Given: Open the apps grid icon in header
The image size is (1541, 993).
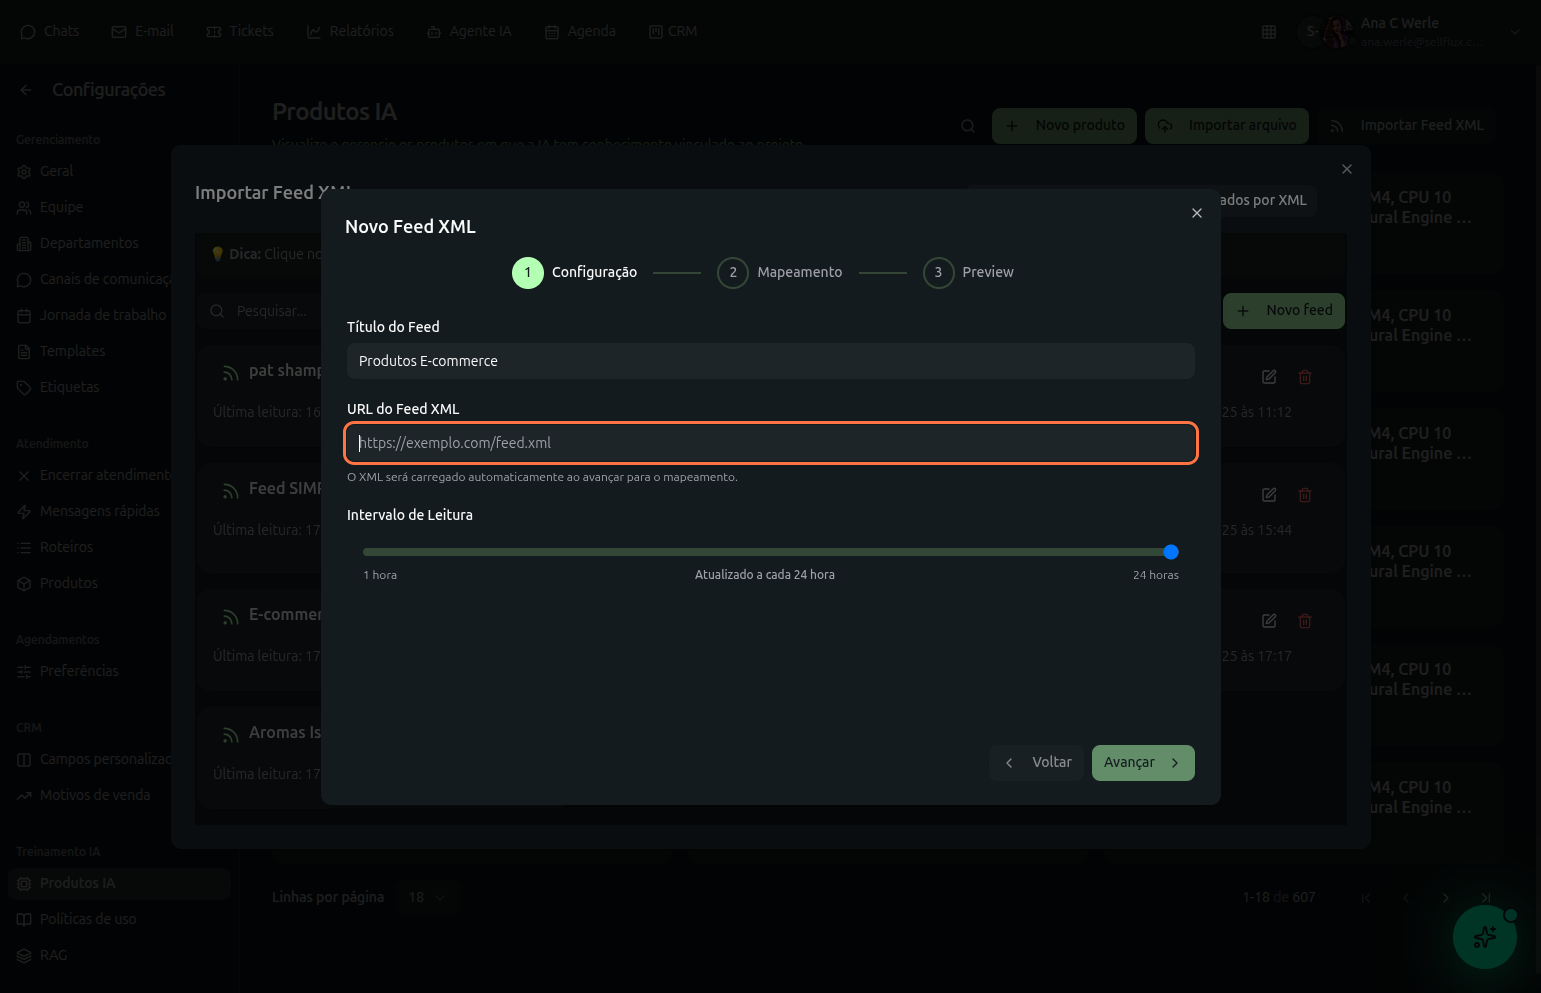Looking at the screenshot, I should coord(1269,32).
